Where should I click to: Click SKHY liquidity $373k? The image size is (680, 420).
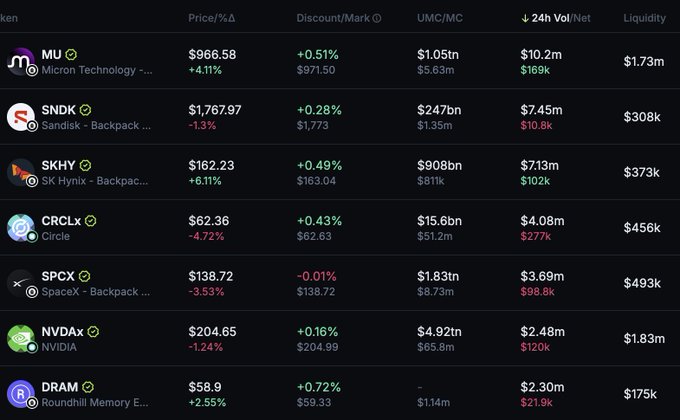[x=642, y=173]
